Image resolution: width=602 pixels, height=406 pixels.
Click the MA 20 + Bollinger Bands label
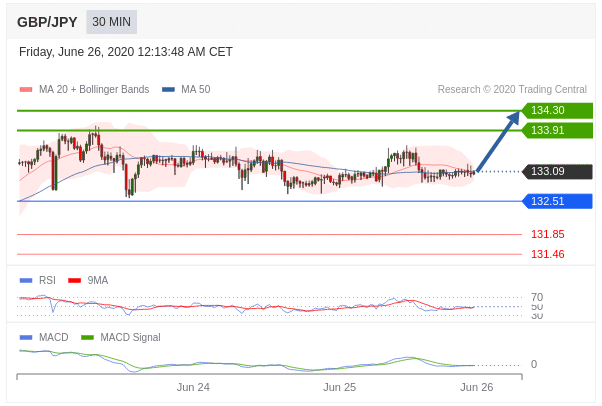pos(94,89)
